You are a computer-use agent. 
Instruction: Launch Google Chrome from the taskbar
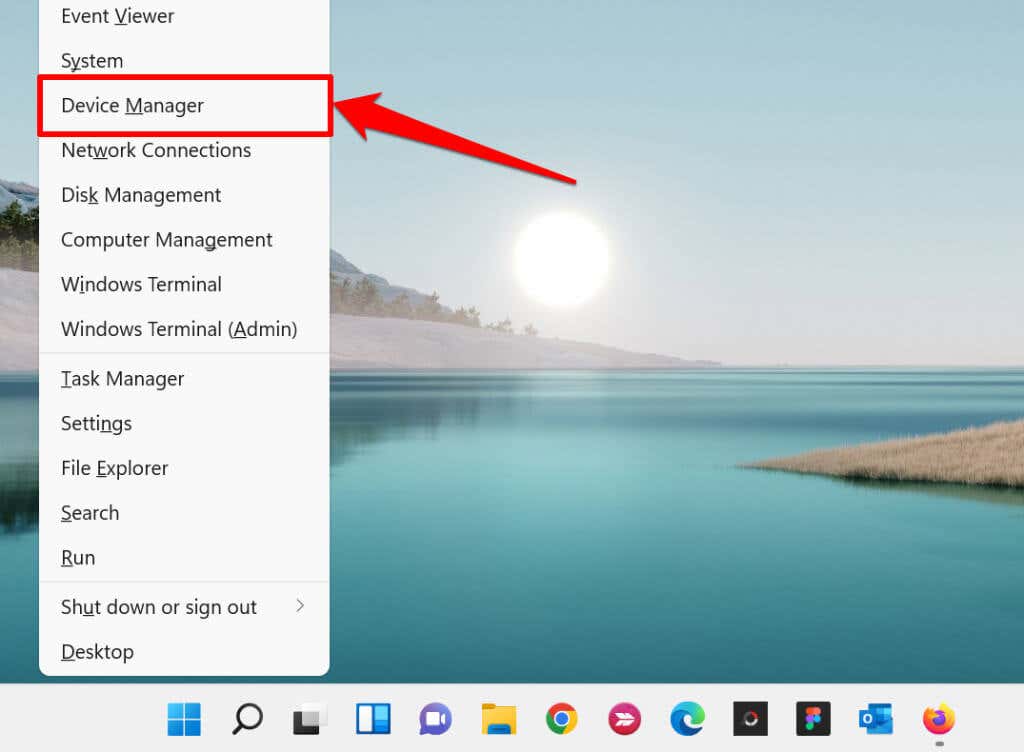(562, 719)
